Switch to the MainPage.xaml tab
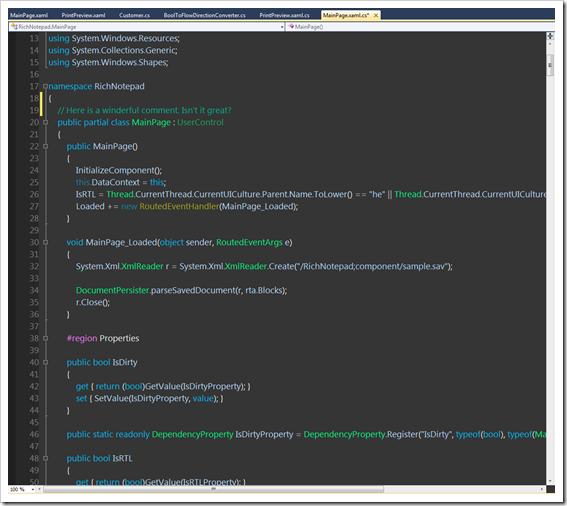Screen dimensions: 567x506 [29, 15]
